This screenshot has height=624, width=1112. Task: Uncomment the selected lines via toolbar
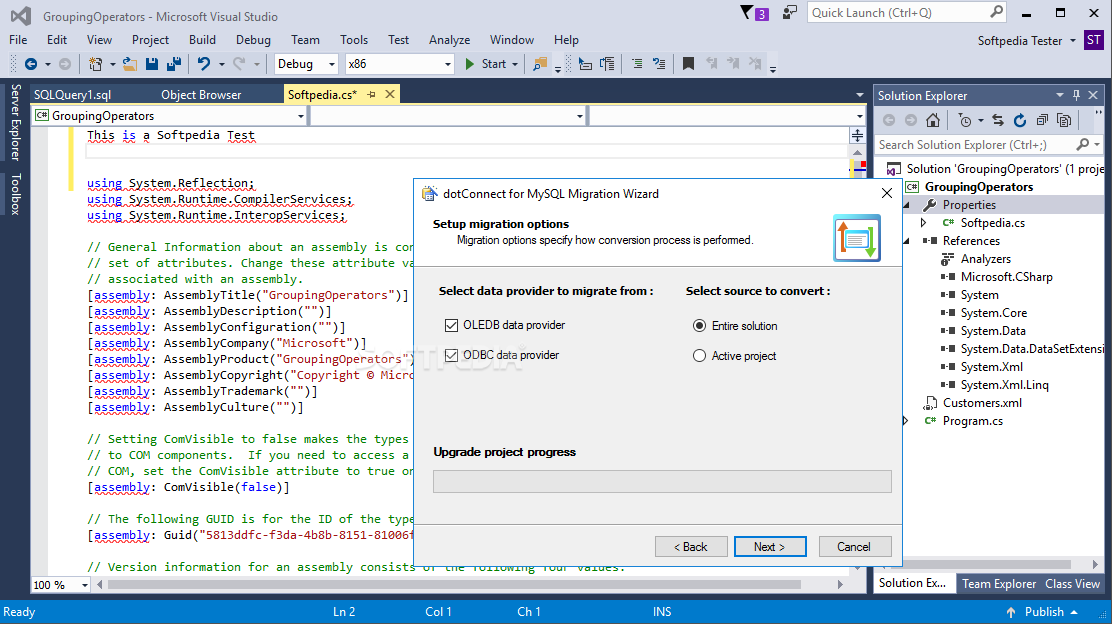tap(660, 64)
